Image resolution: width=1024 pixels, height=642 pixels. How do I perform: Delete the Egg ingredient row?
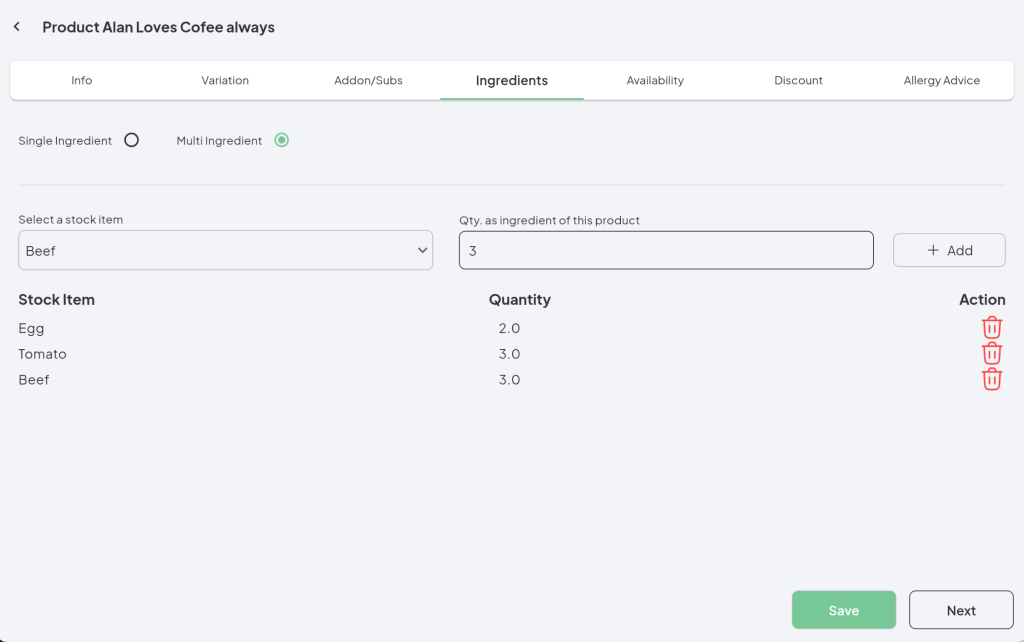click(x=991, y=327)
